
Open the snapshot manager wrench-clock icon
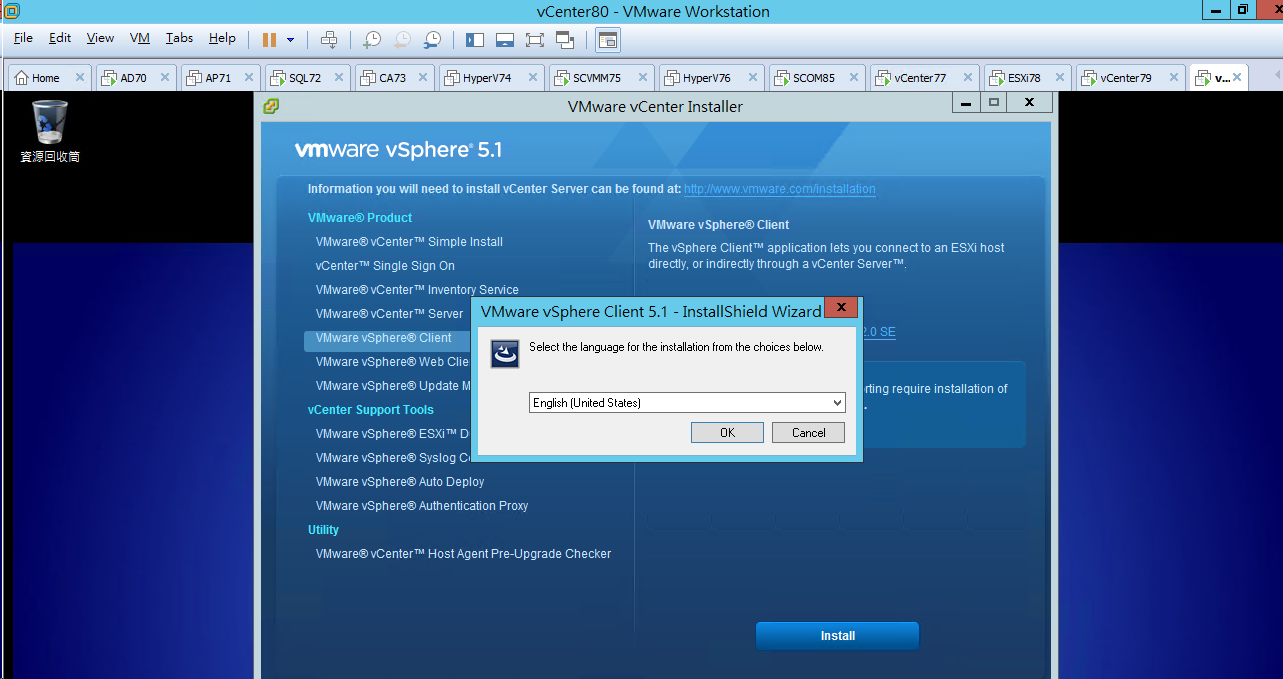click(x=432, y=40)
